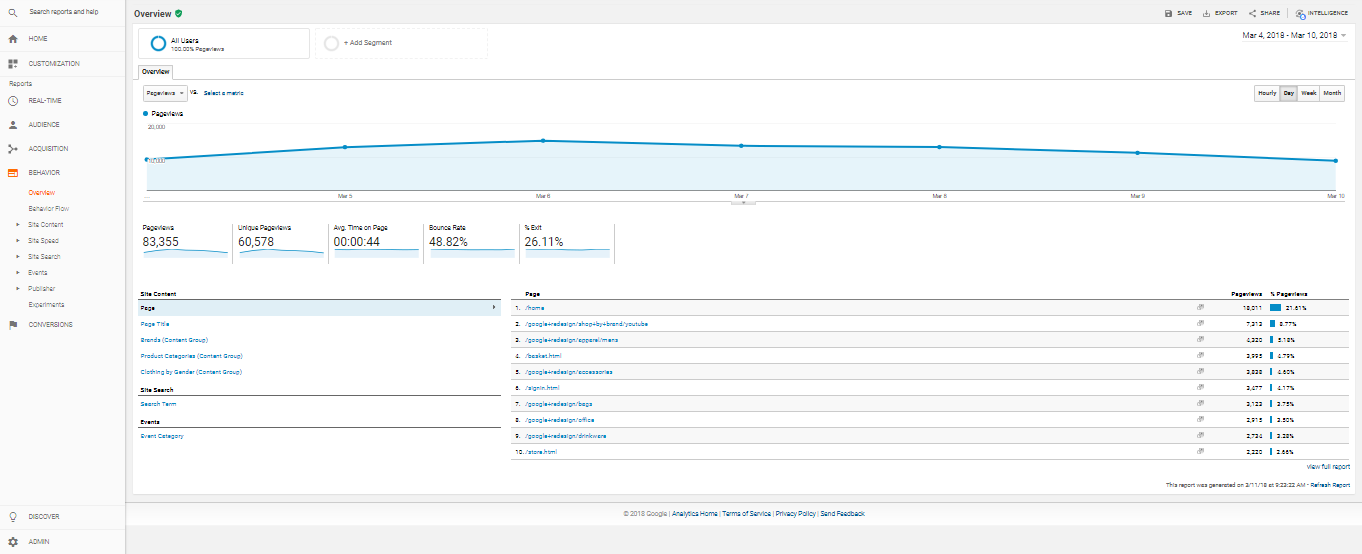Open Experiments in sidebar
The image size is (1362, 554).
point(46,305)
